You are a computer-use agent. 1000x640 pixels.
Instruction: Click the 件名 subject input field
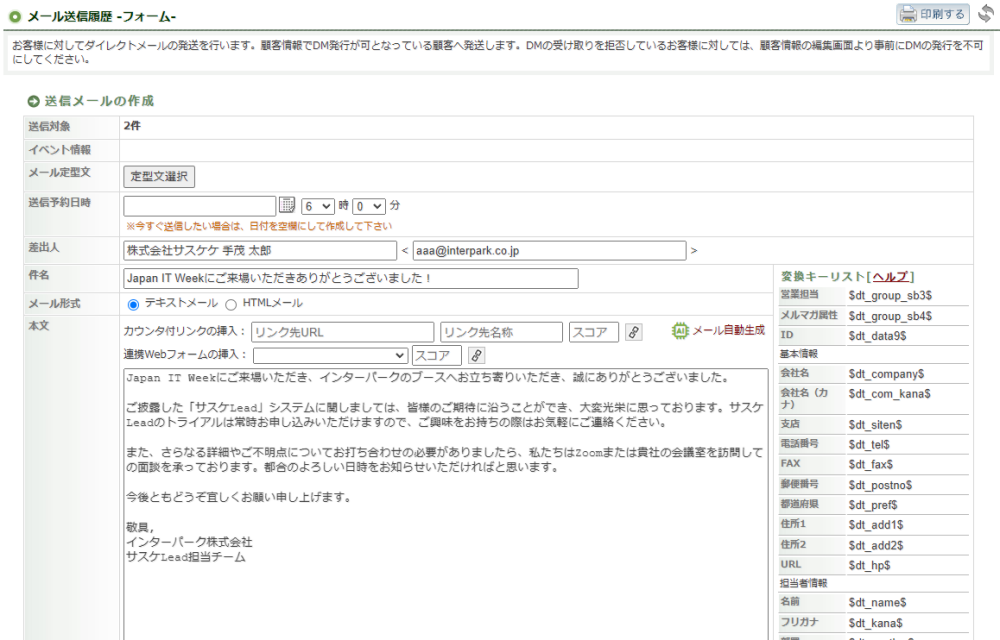pos(351,278)
